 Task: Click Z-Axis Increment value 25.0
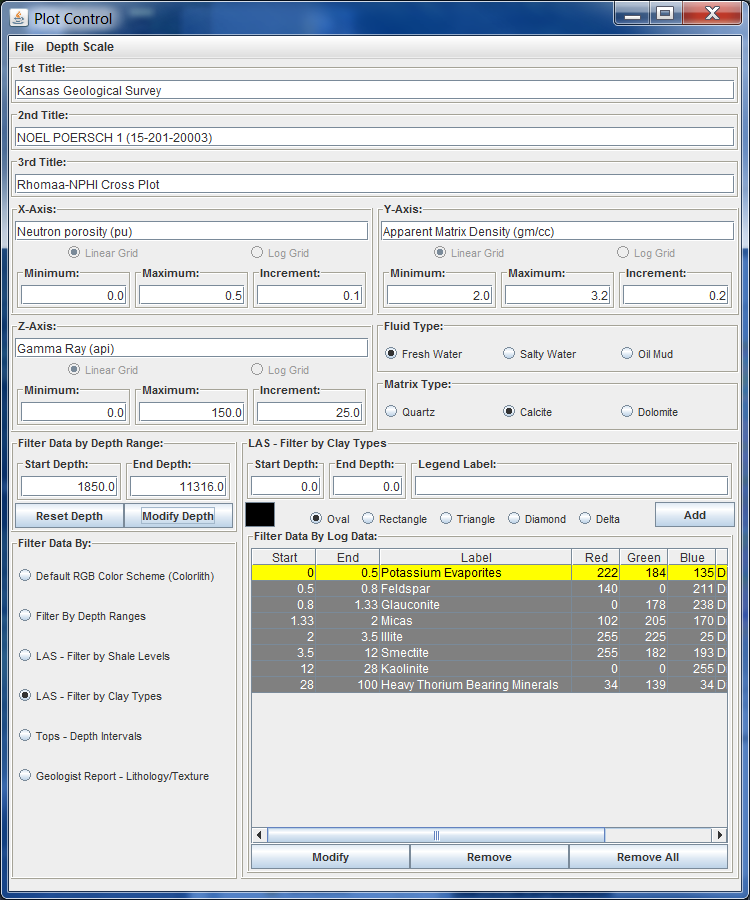point(309,412)
